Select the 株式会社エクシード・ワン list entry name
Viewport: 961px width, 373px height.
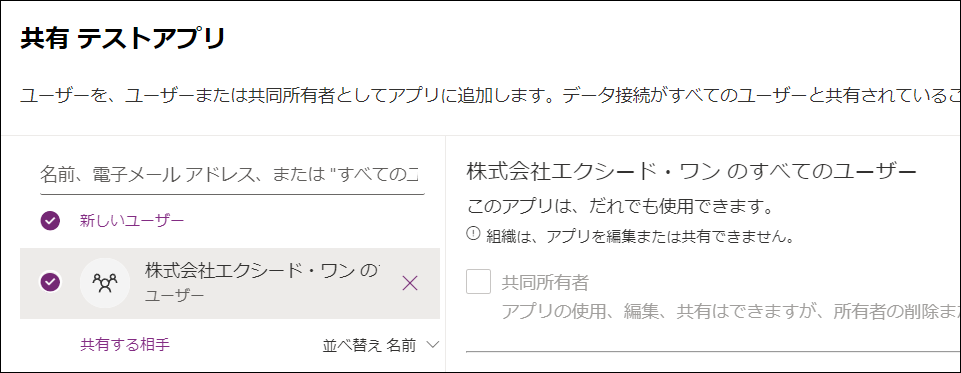point(263,270)
